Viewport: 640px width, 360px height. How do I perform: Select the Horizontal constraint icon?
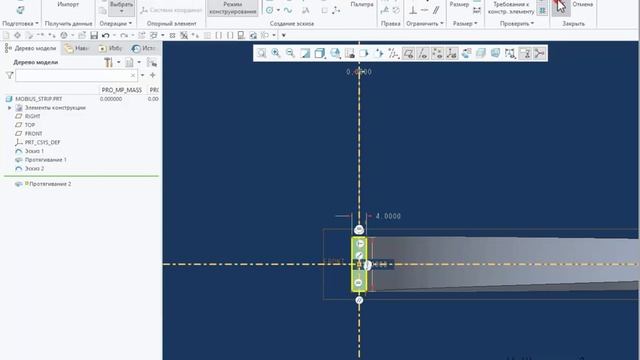coord(424,10)
